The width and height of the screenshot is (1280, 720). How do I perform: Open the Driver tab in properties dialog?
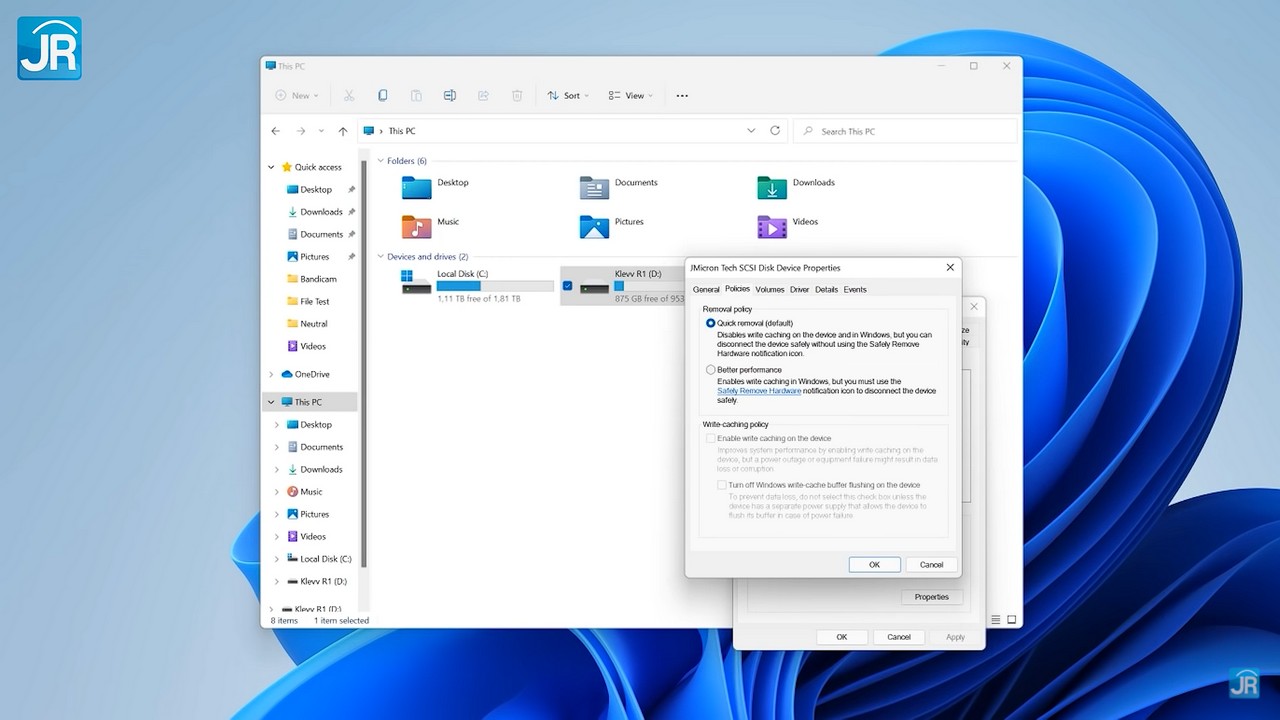pyautogui.click(x=799, y=290)
